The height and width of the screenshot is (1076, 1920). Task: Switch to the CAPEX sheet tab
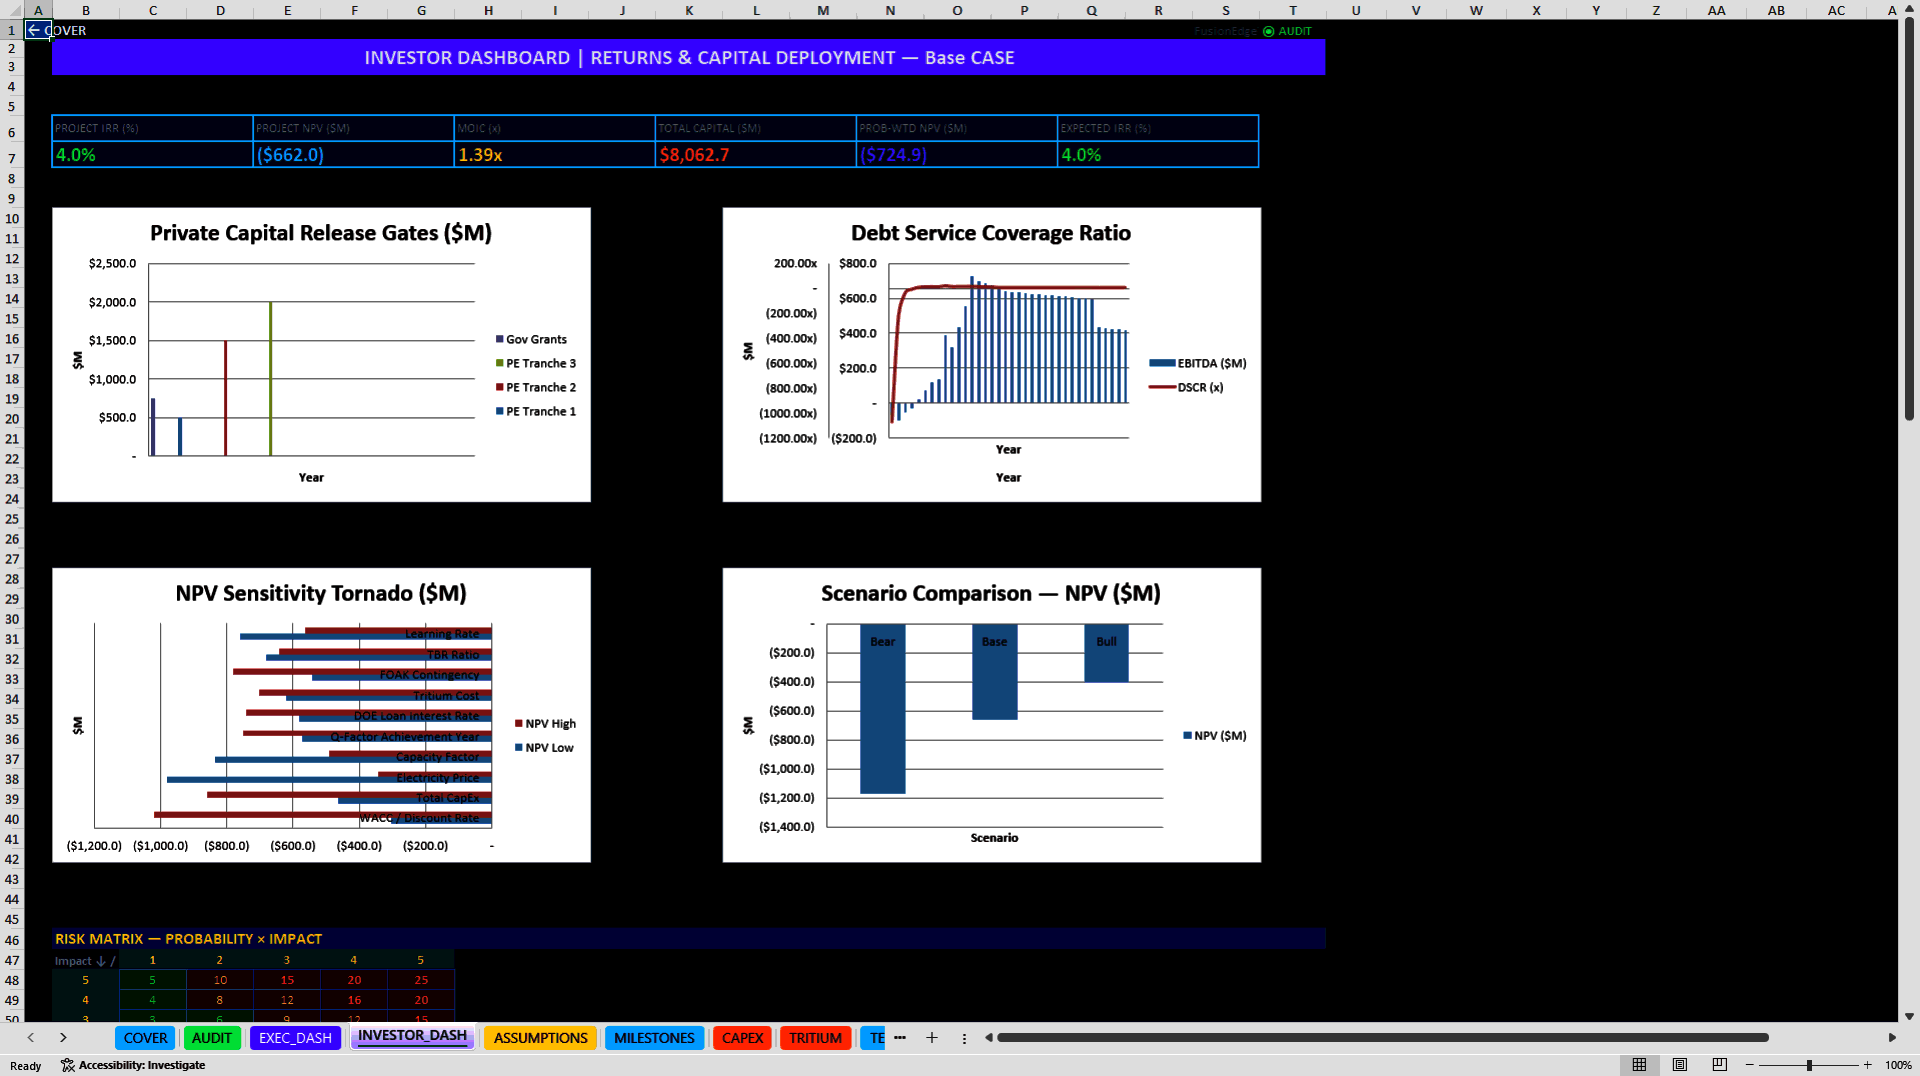click(x=742, y=1038)
